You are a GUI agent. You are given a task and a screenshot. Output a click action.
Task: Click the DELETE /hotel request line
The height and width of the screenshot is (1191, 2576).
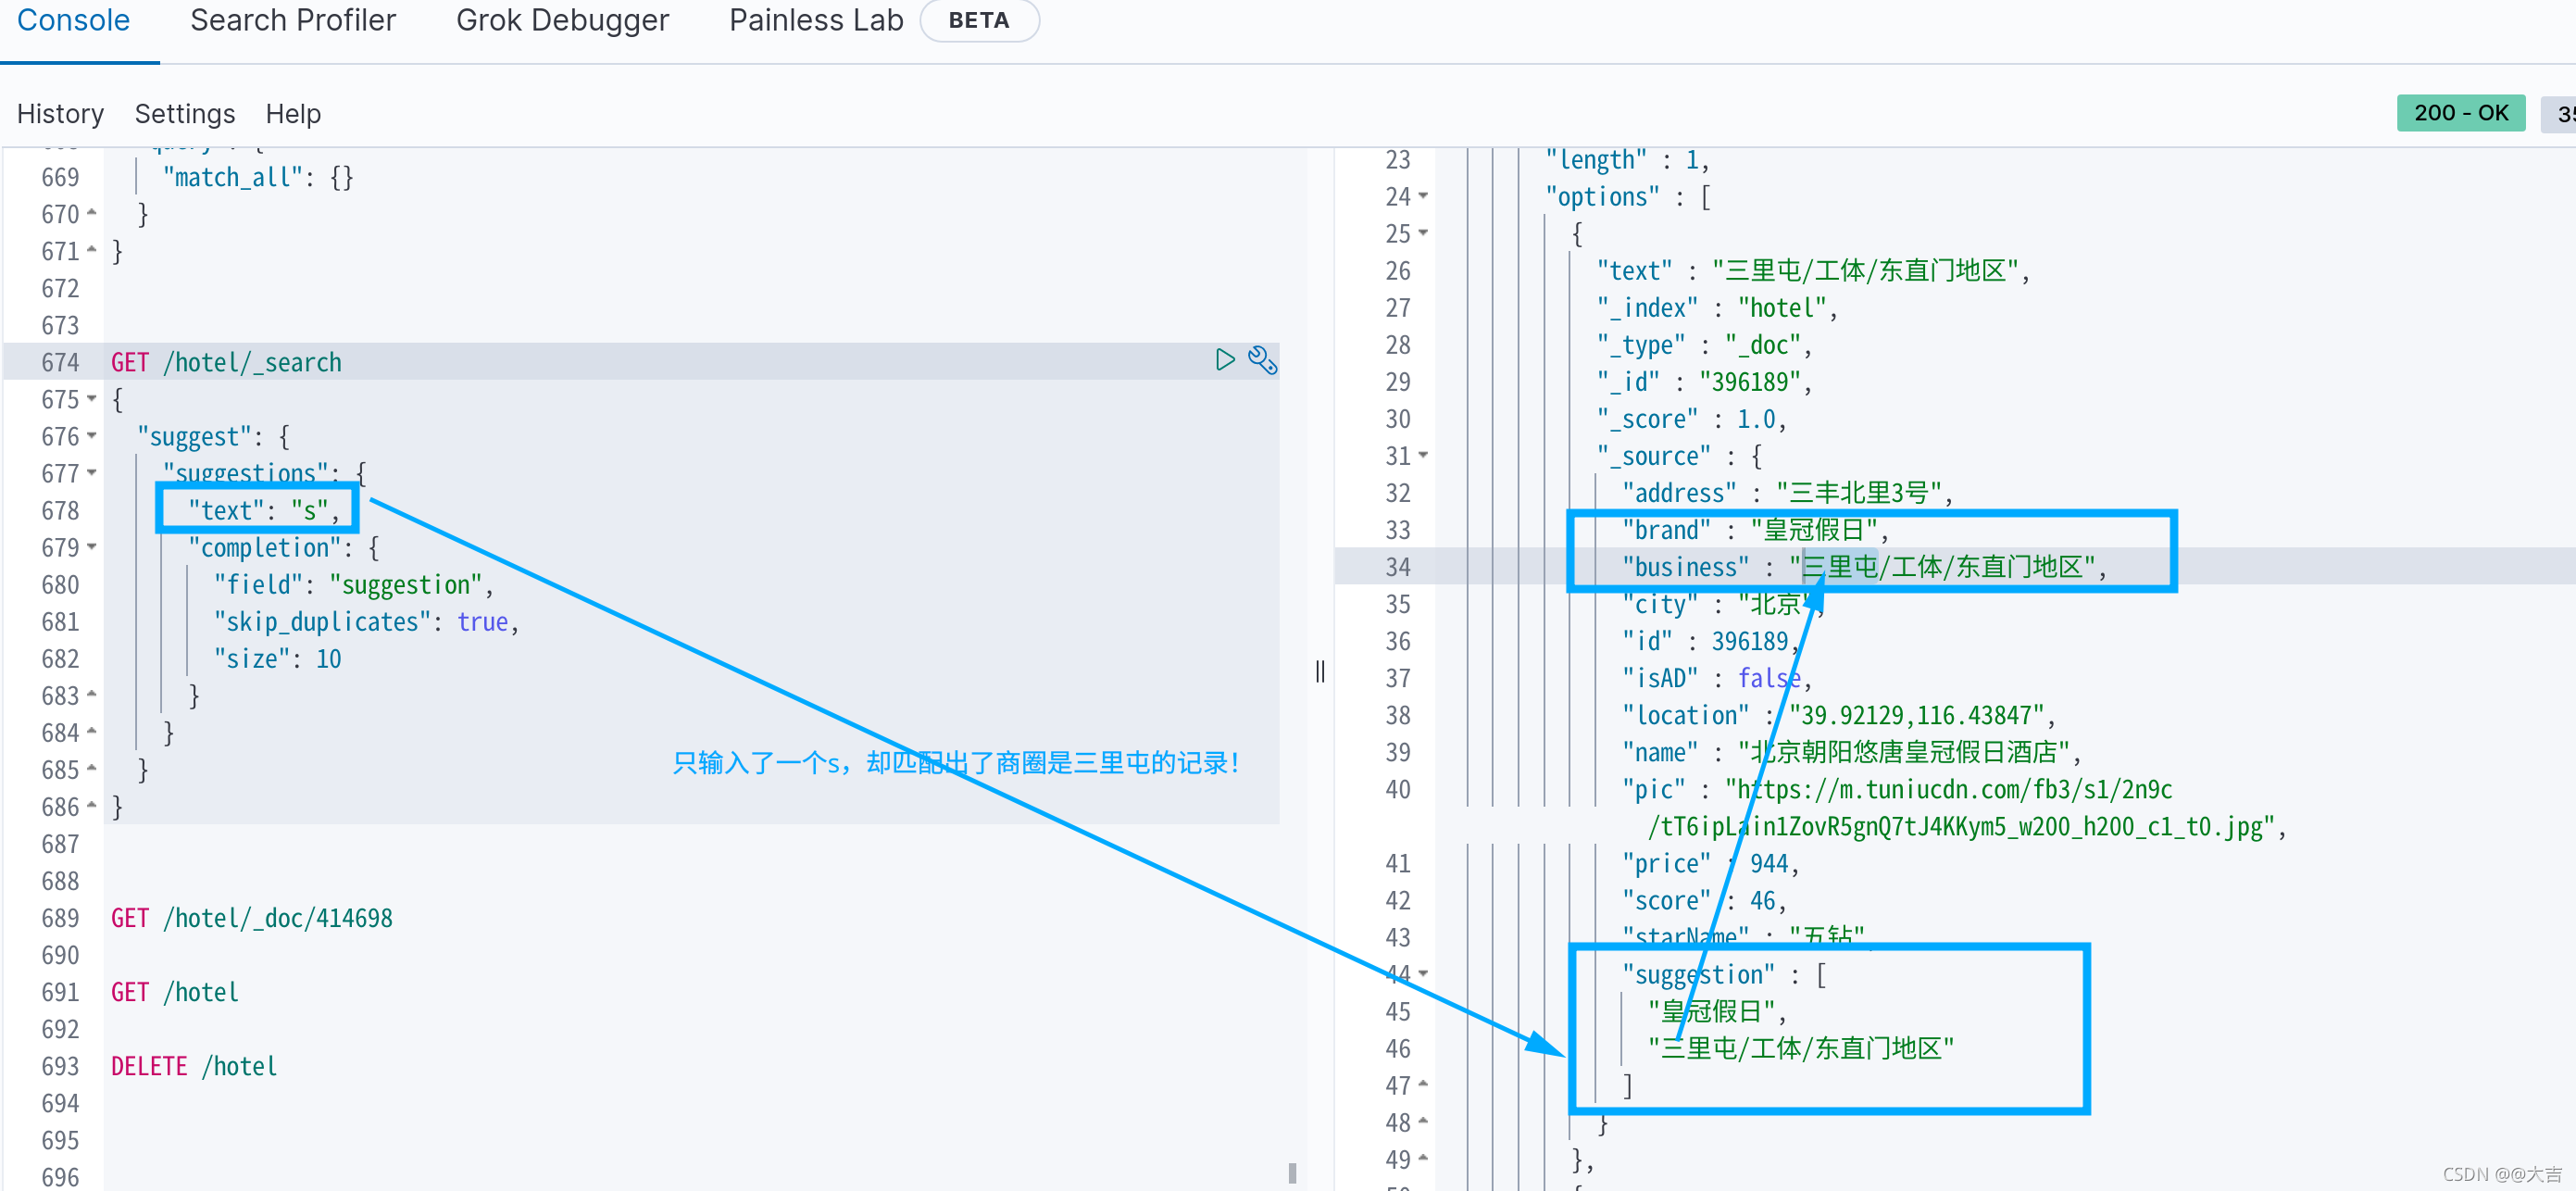194,1066
